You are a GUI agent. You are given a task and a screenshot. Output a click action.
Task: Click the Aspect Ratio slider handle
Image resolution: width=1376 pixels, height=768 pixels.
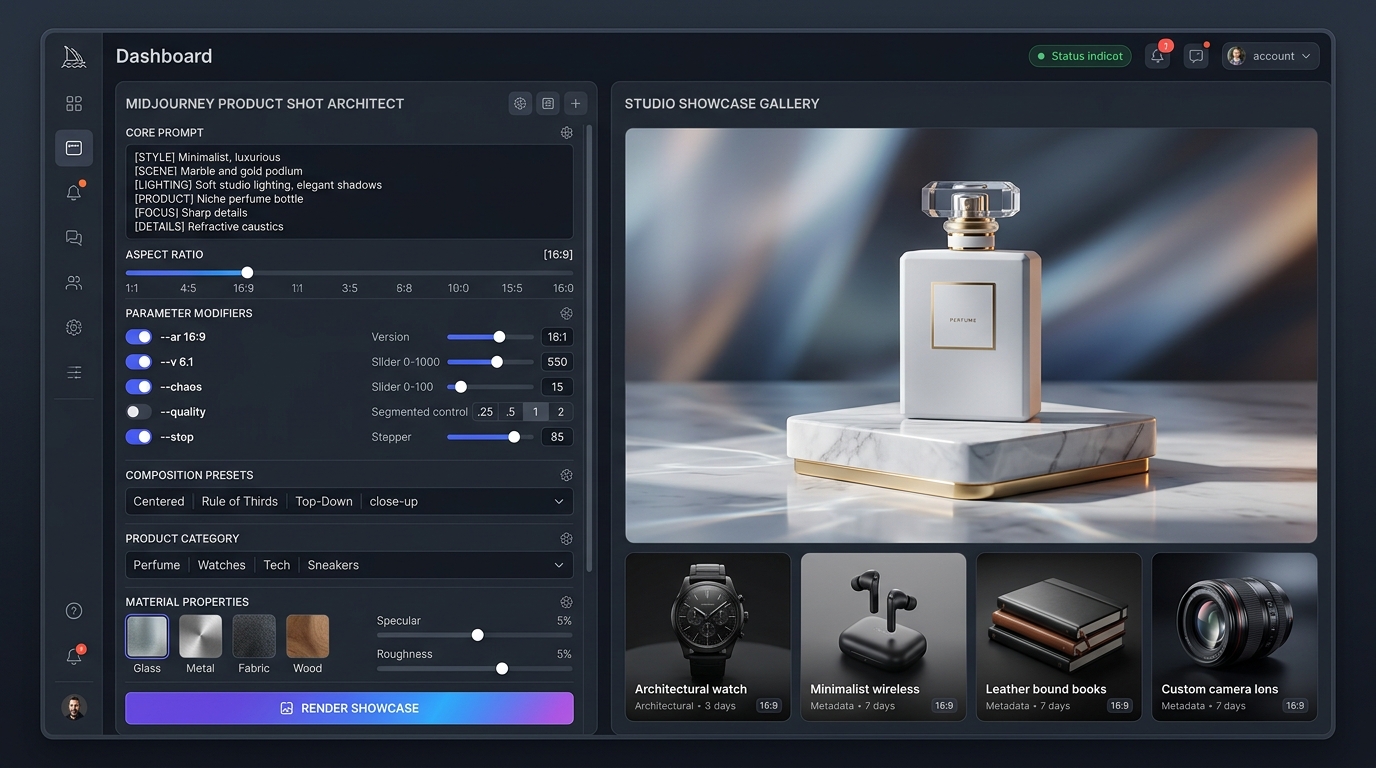[247, 272]
